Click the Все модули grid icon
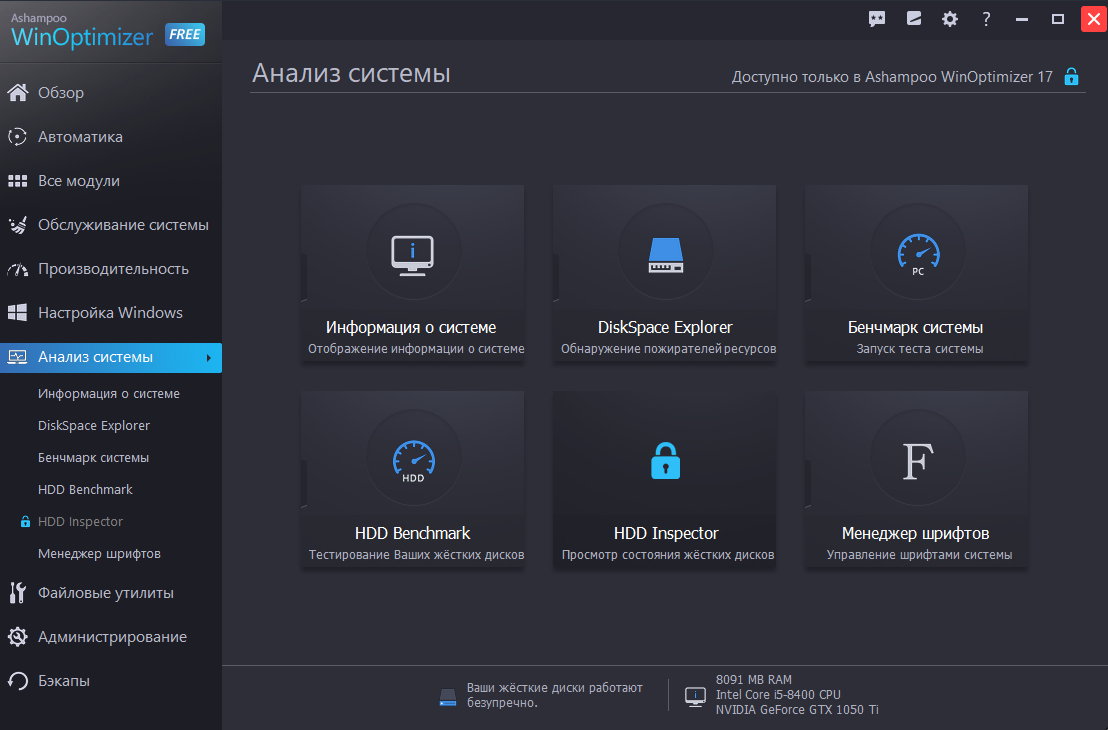 (18, 181)
